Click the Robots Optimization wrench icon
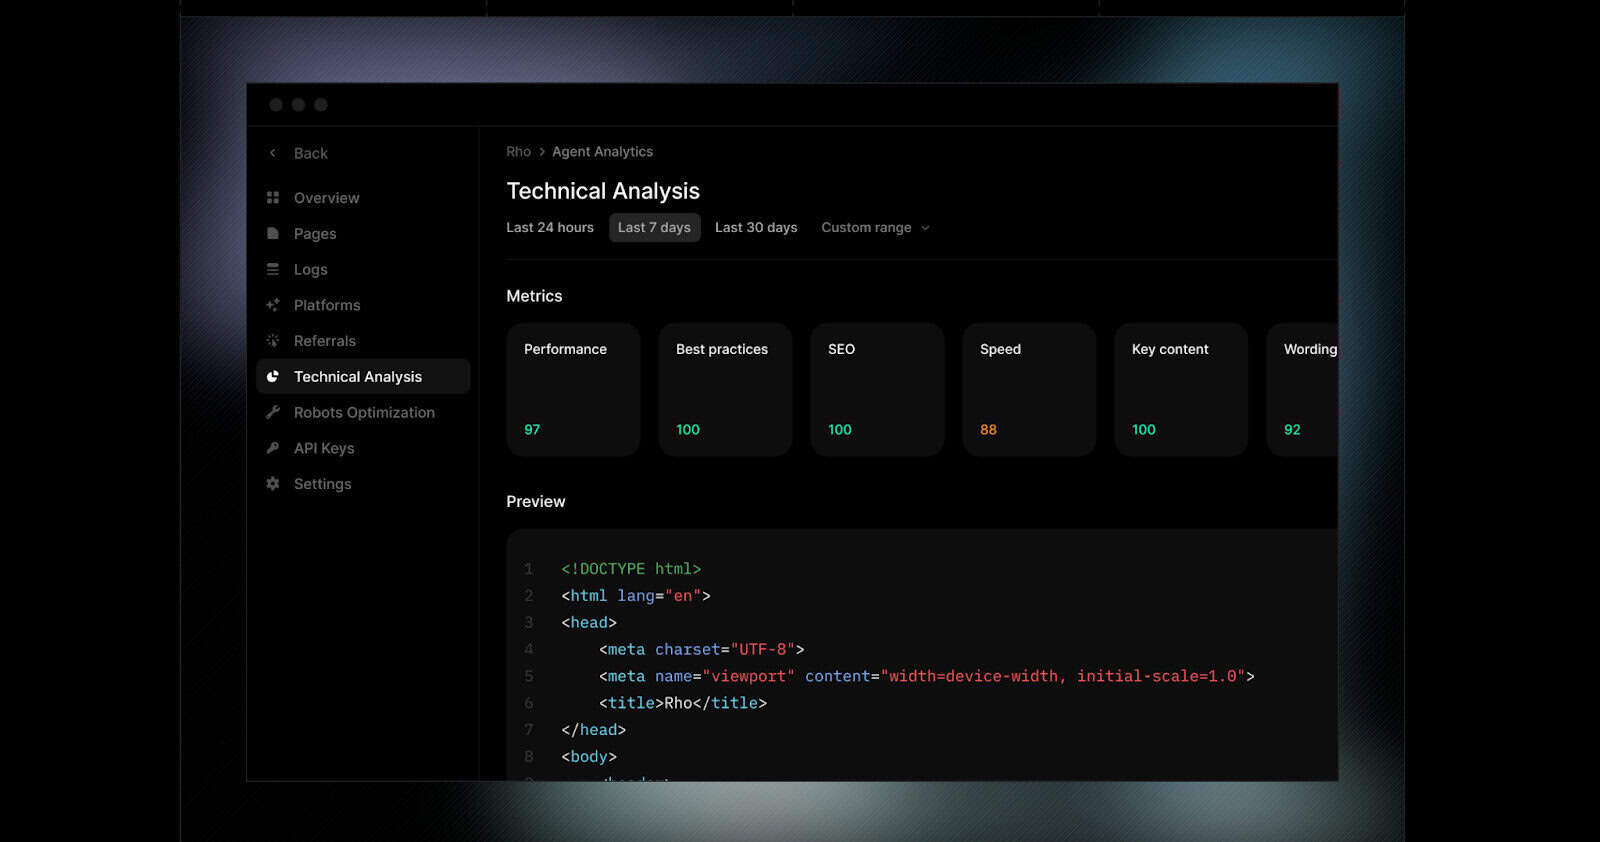 [273, 412]
